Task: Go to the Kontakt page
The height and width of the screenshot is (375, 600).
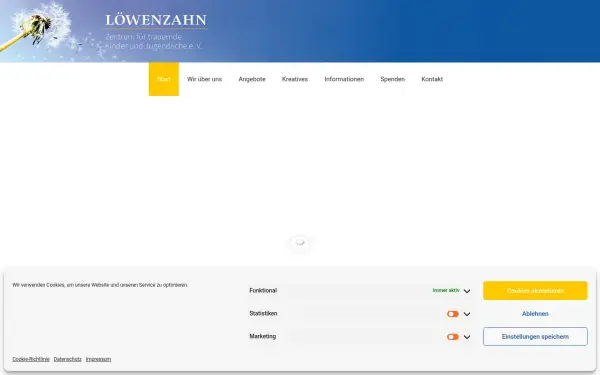Action: click(x=432, y=79)
